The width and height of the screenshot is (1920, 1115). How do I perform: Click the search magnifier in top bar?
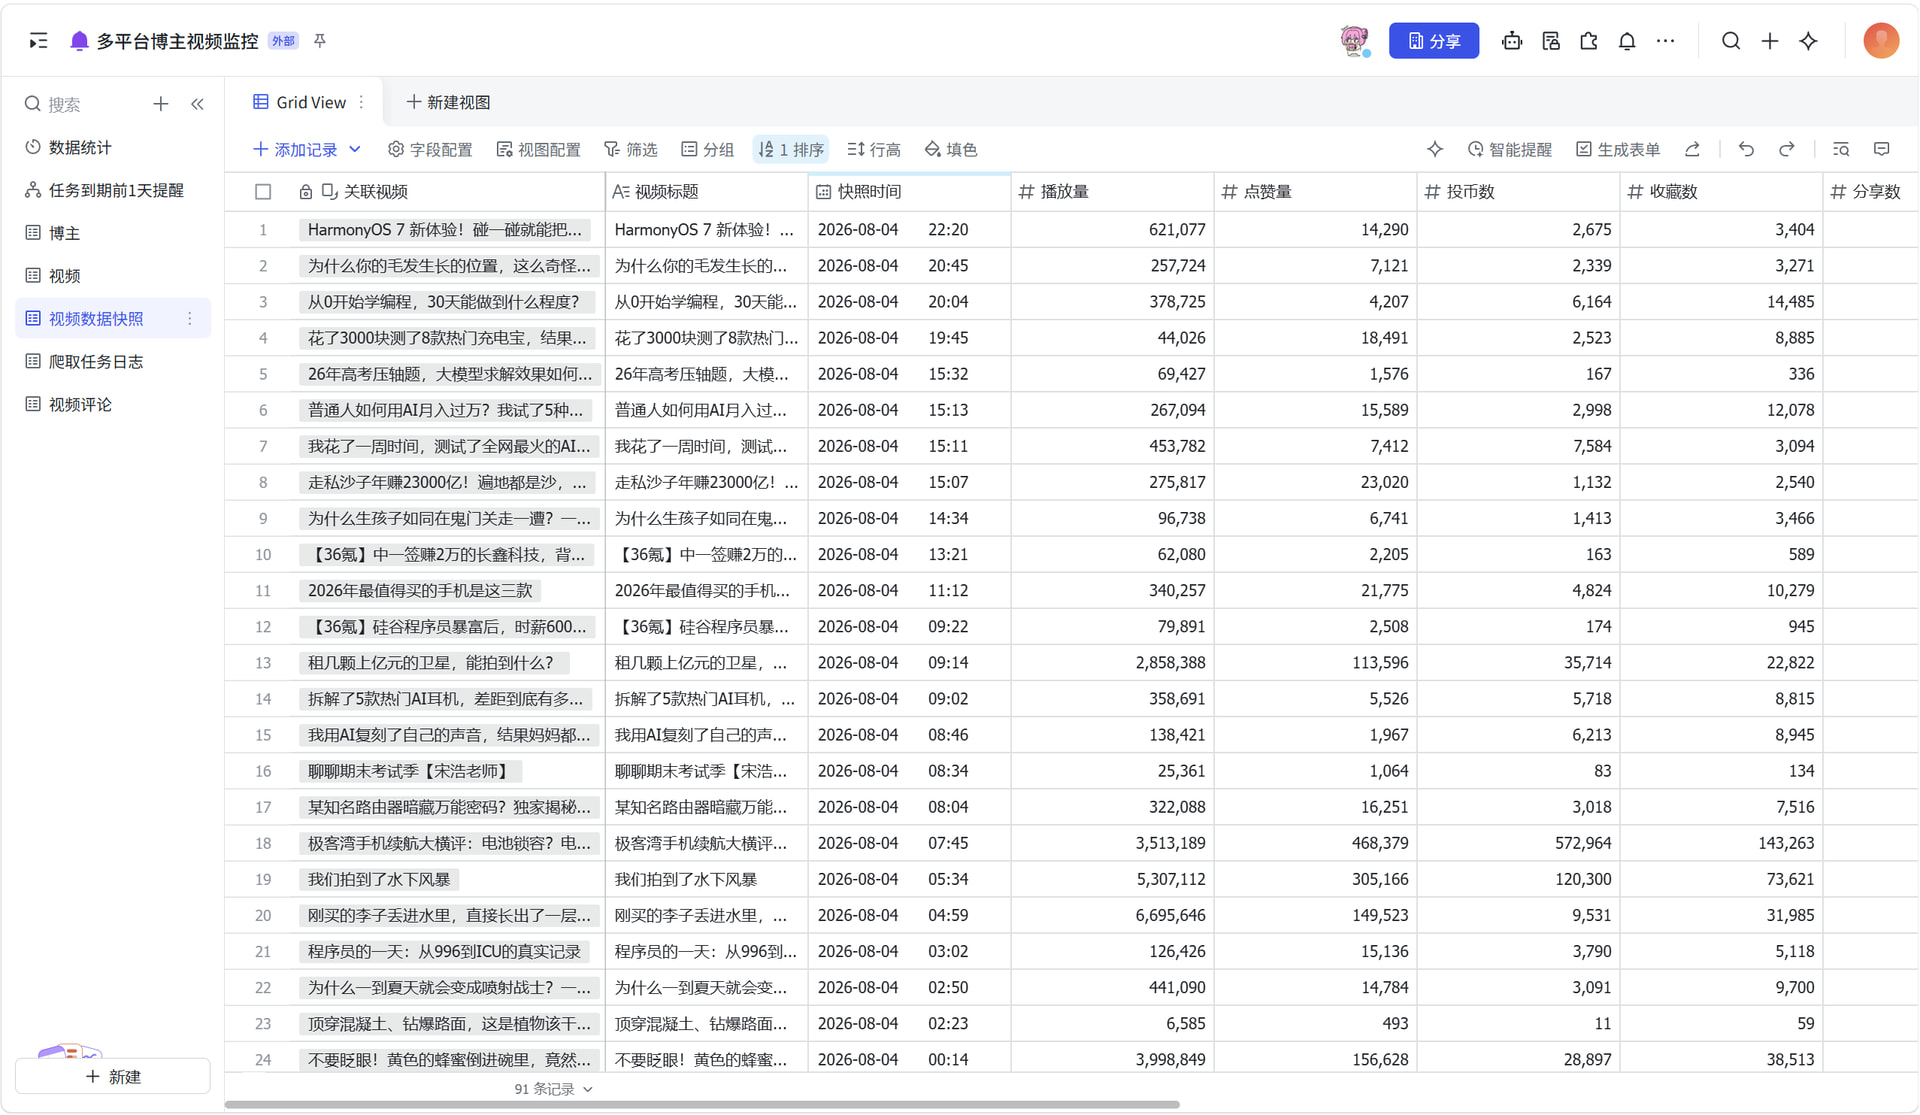[x=1731, y=41]
